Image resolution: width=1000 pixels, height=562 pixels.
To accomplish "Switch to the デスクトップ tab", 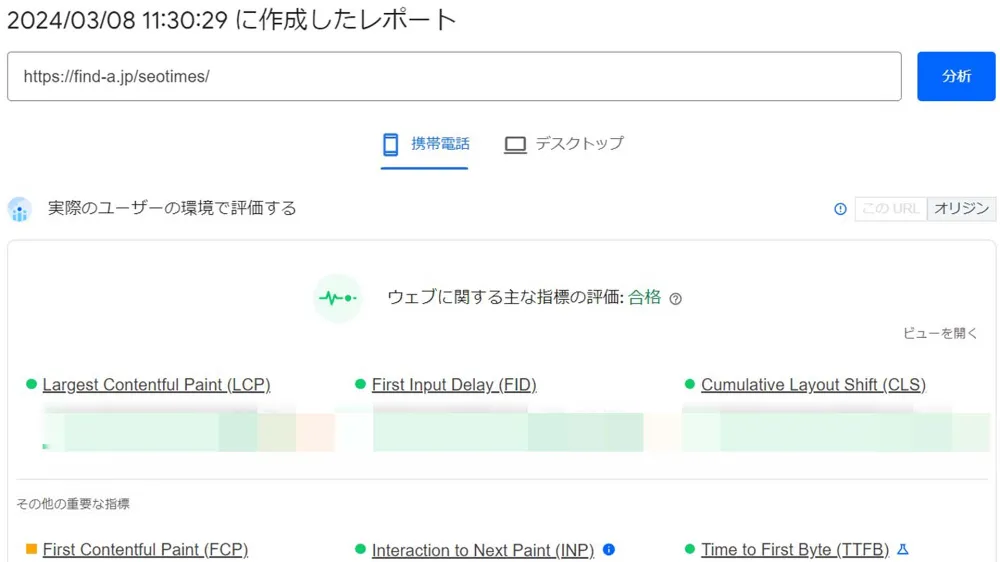I will [564, 144].
